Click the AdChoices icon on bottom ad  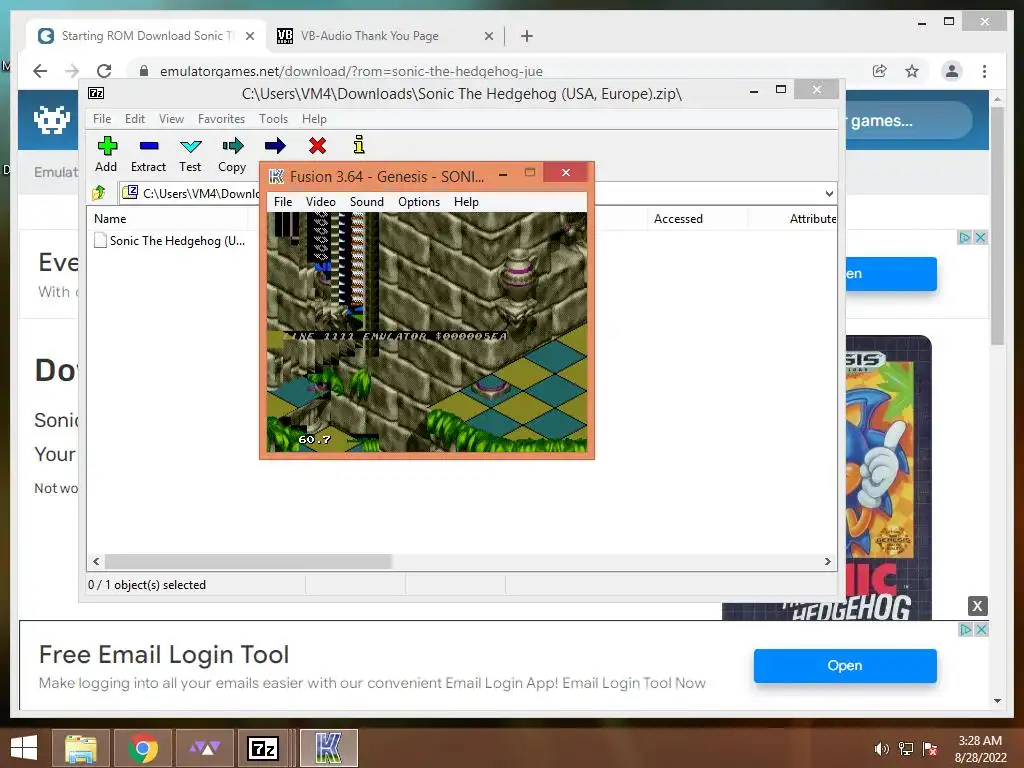click(965, 629)
